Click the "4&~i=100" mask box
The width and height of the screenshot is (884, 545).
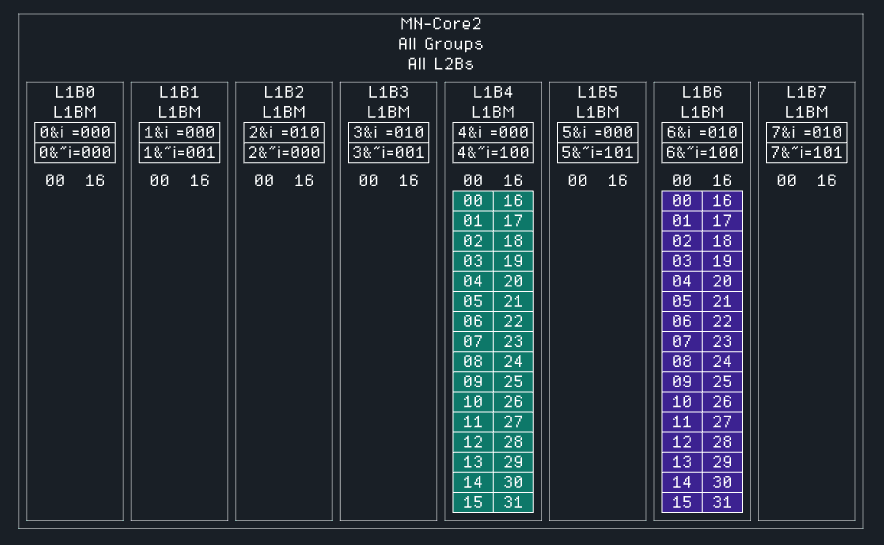click(493, 153)
